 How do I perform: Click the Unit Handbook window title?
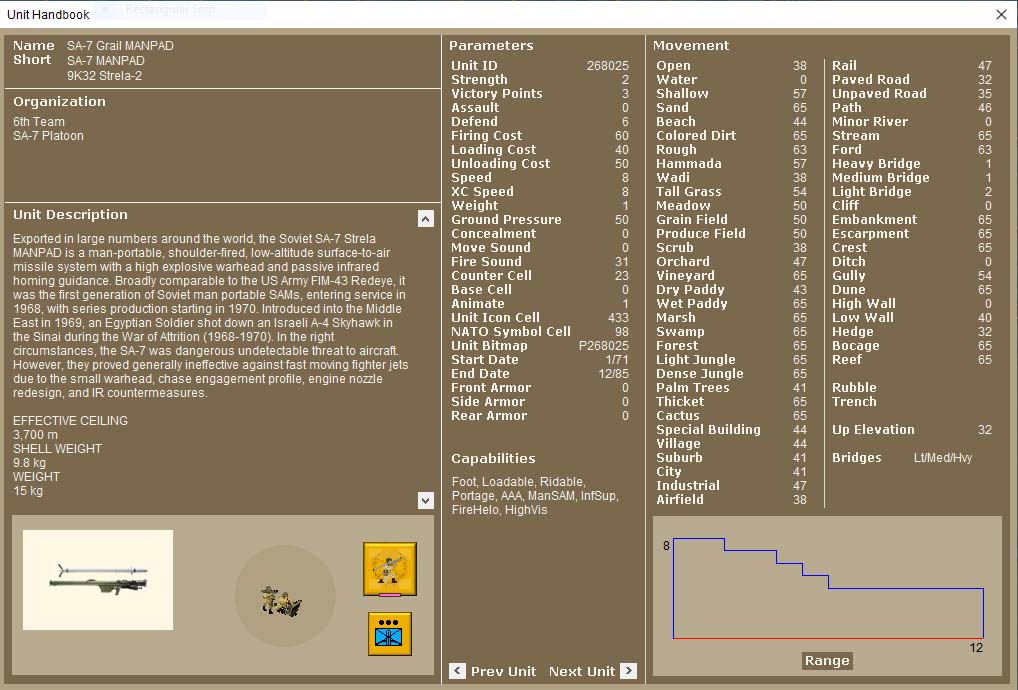click(x=48, y=14)
